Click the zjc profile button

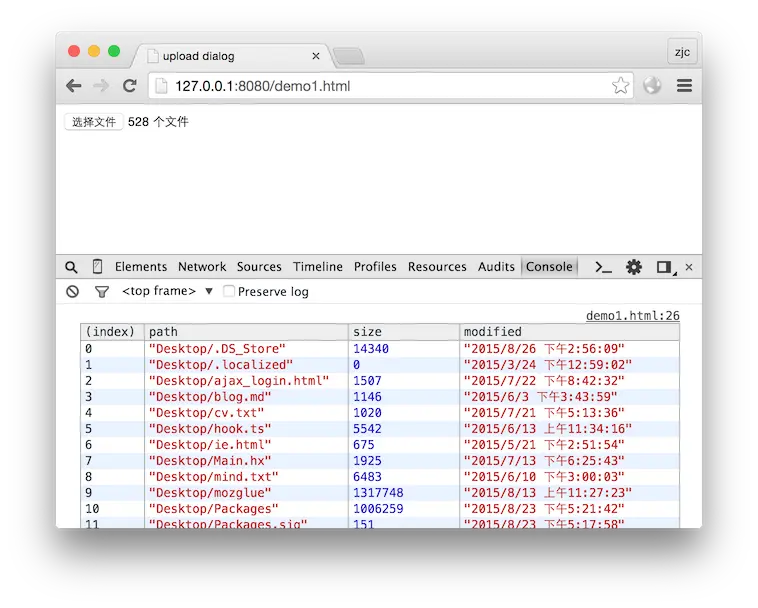pyautogui.click(x=682, y=52)
